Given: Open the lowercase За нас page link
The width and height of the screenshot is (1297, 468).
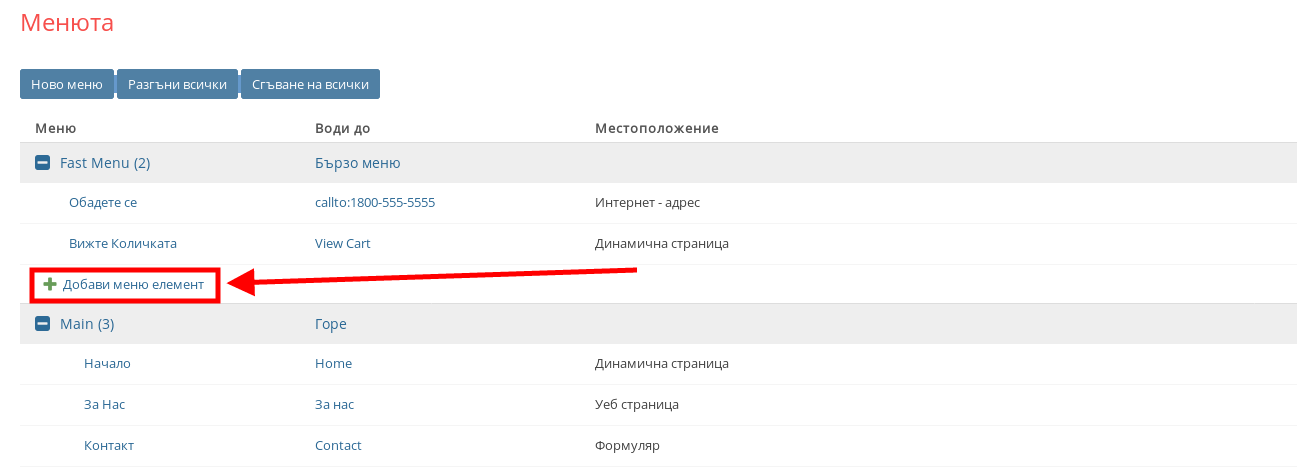Looking at the screenshot, I should (x=334, y=405).
